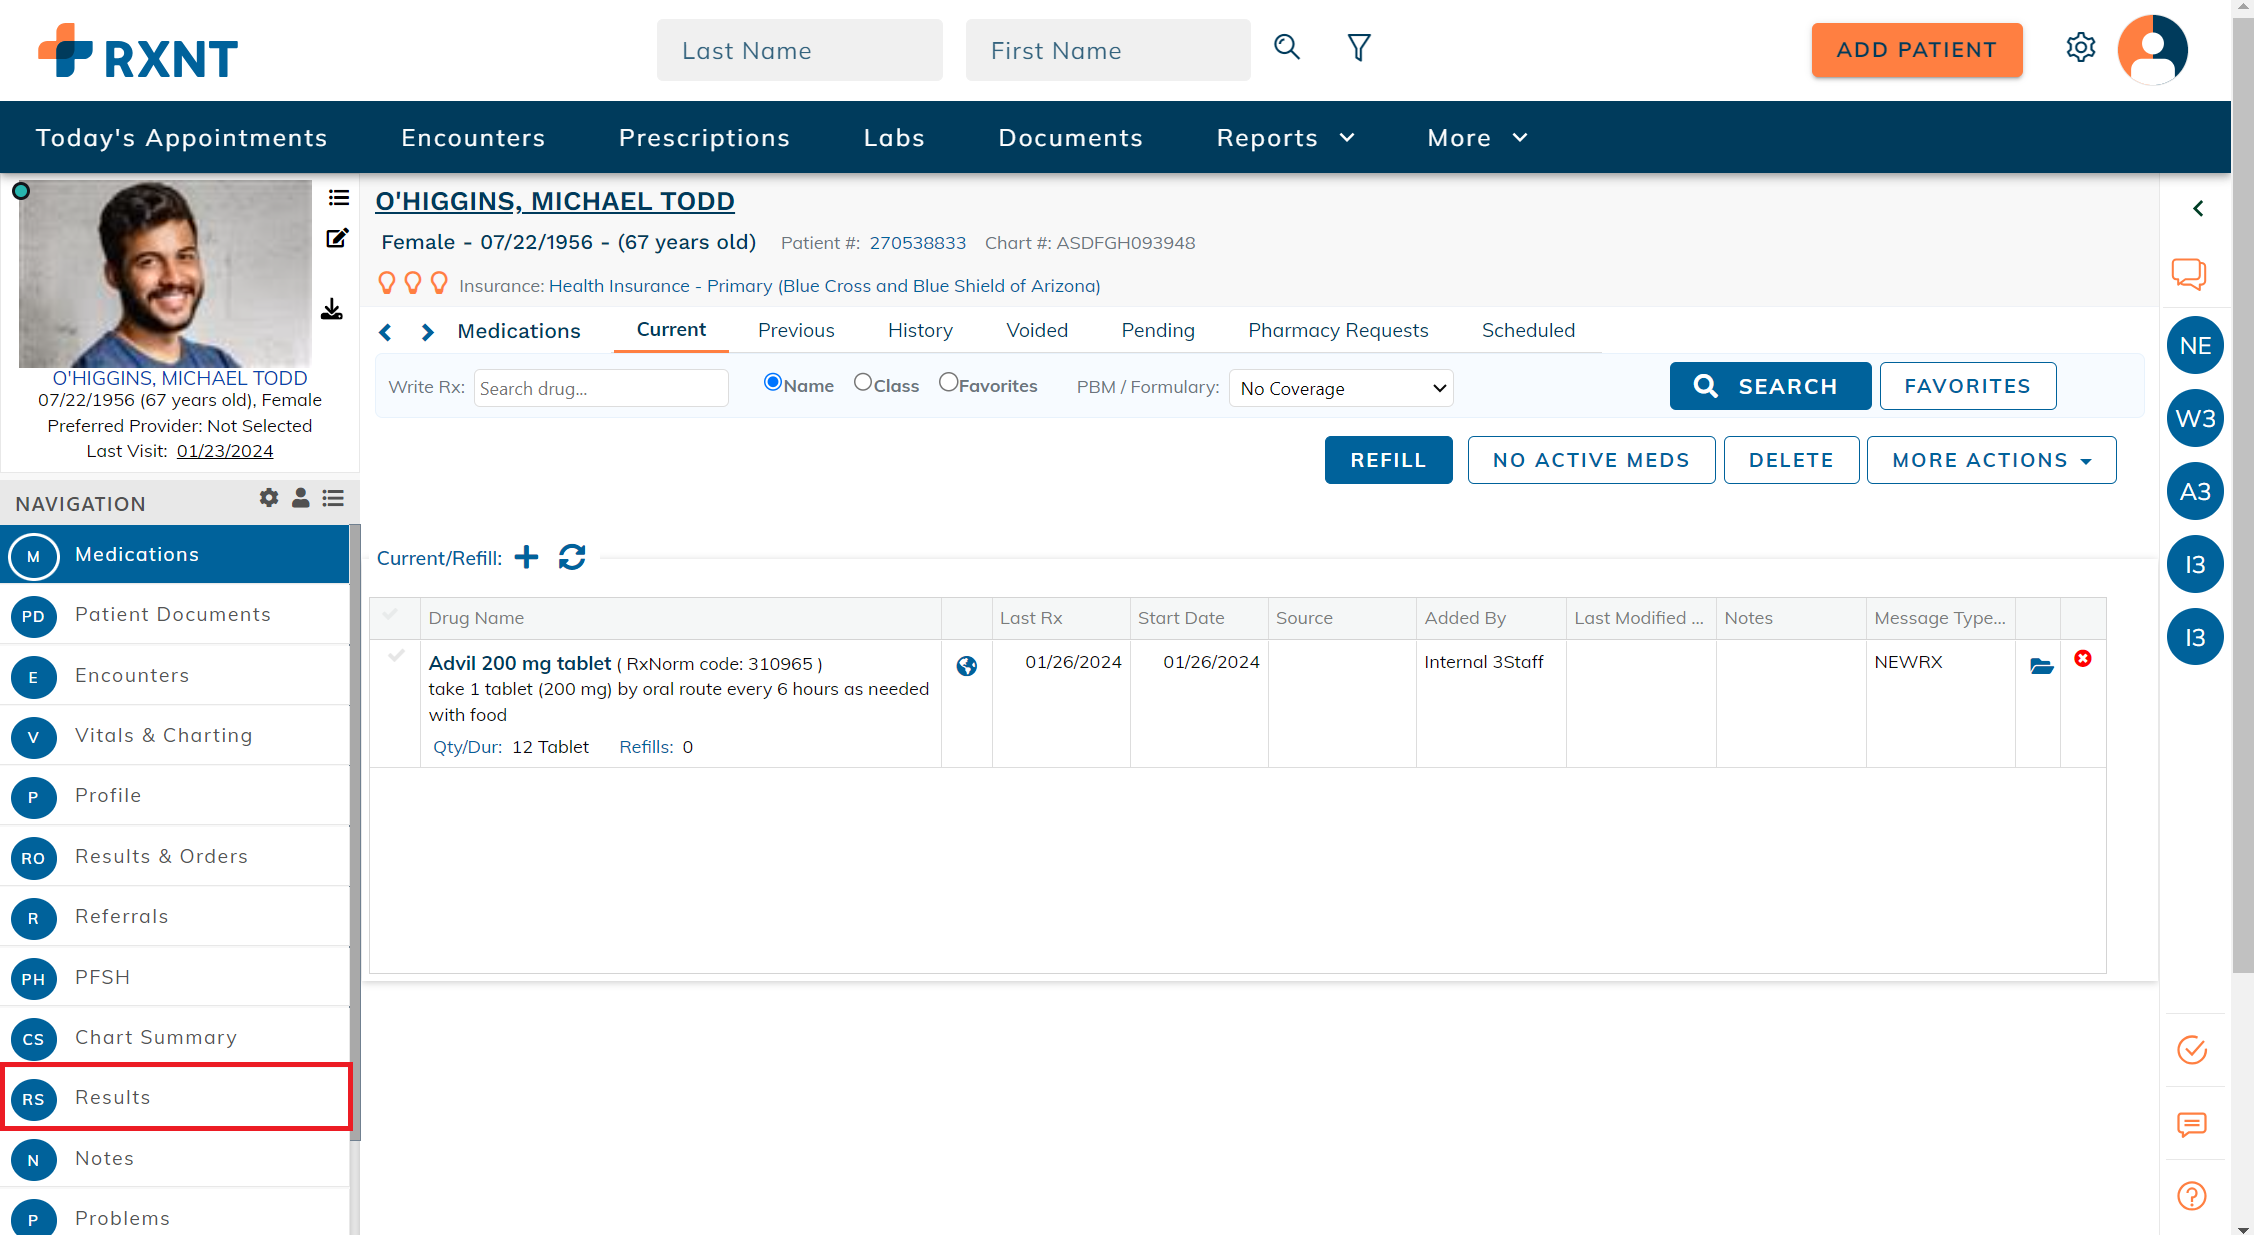Viewport: 2254px width, 1235px height.
Task: Expand the MORE ACTIONS dropdown
Action: click(1991, 459)
